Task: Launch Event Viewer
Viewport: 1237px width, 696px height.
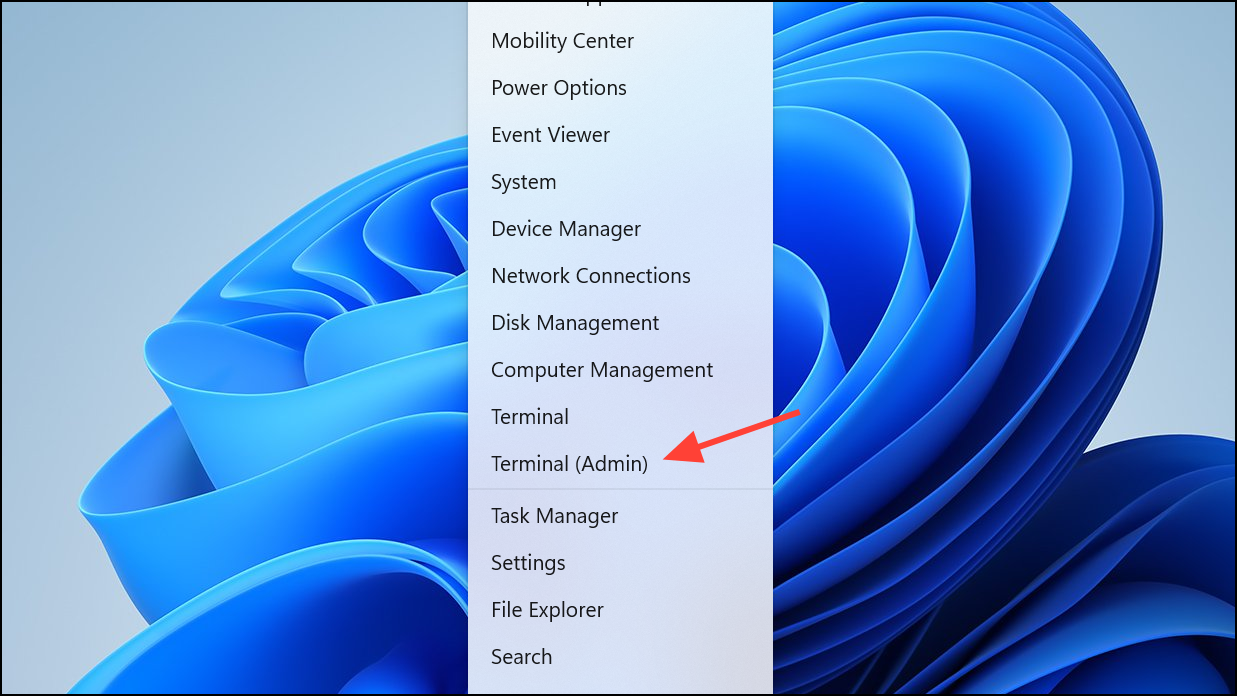Action: [x=620, y=135]
